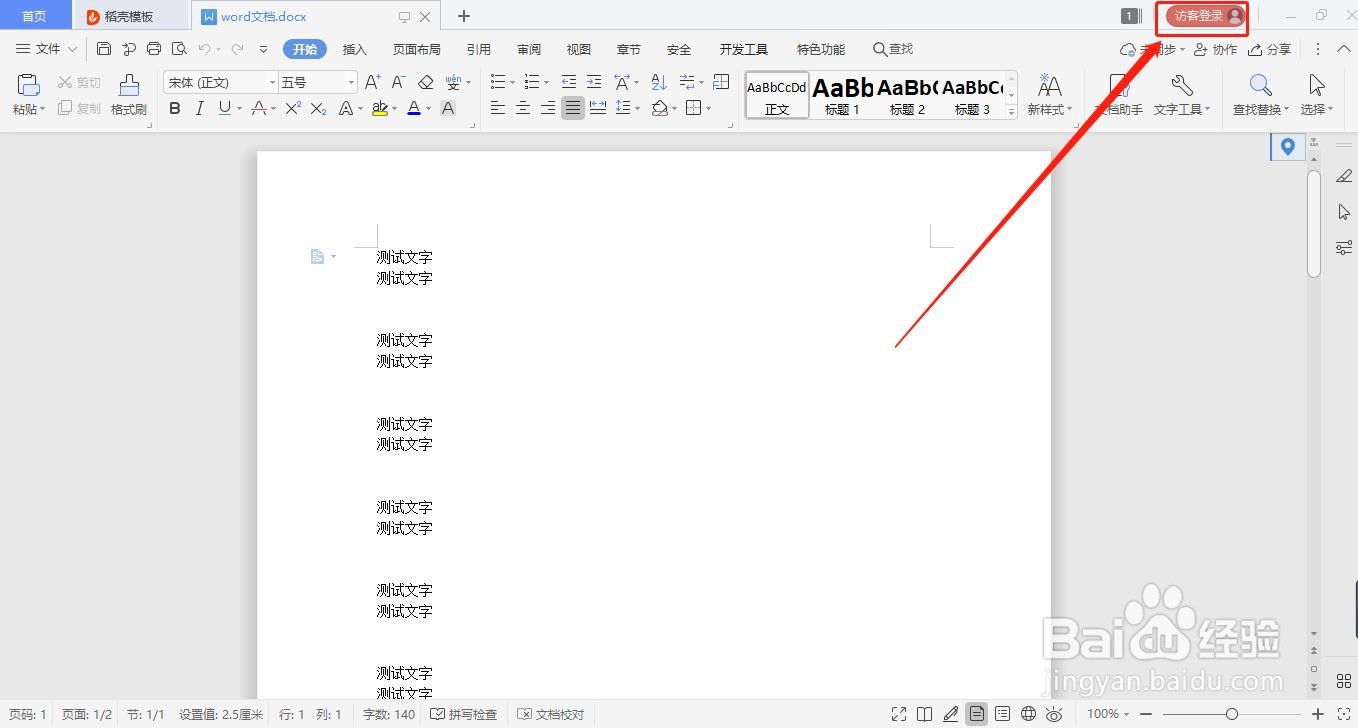The height and width of the screenshot is (728, 1358).
Task: Click the 分享 share button
Action: click(x=1272, y=48)
